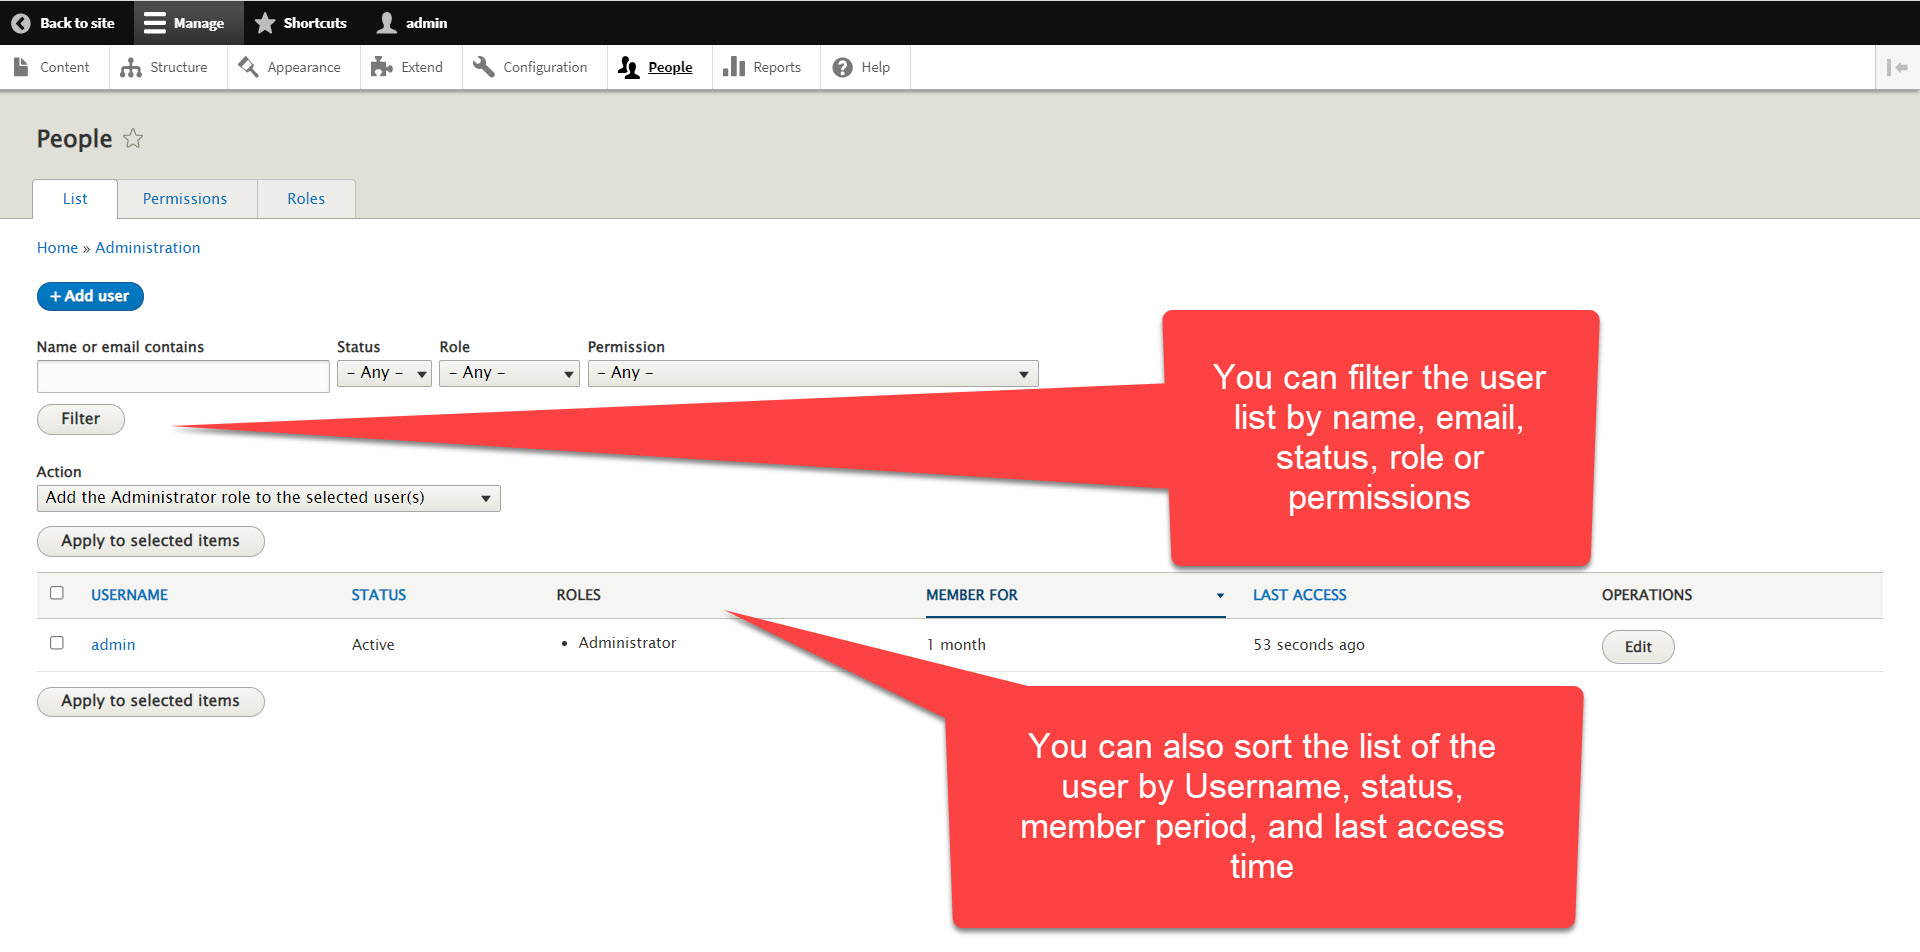Click the Shortcuts star icon

(265, 22)
